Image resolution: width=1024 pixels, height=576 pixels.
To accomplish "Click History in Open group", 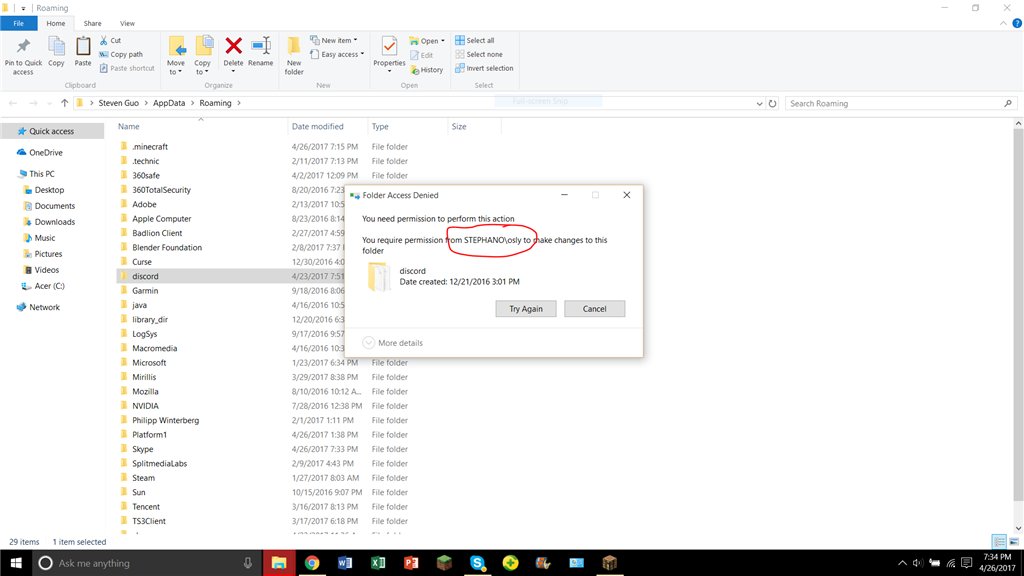I will tap(426, 69).
